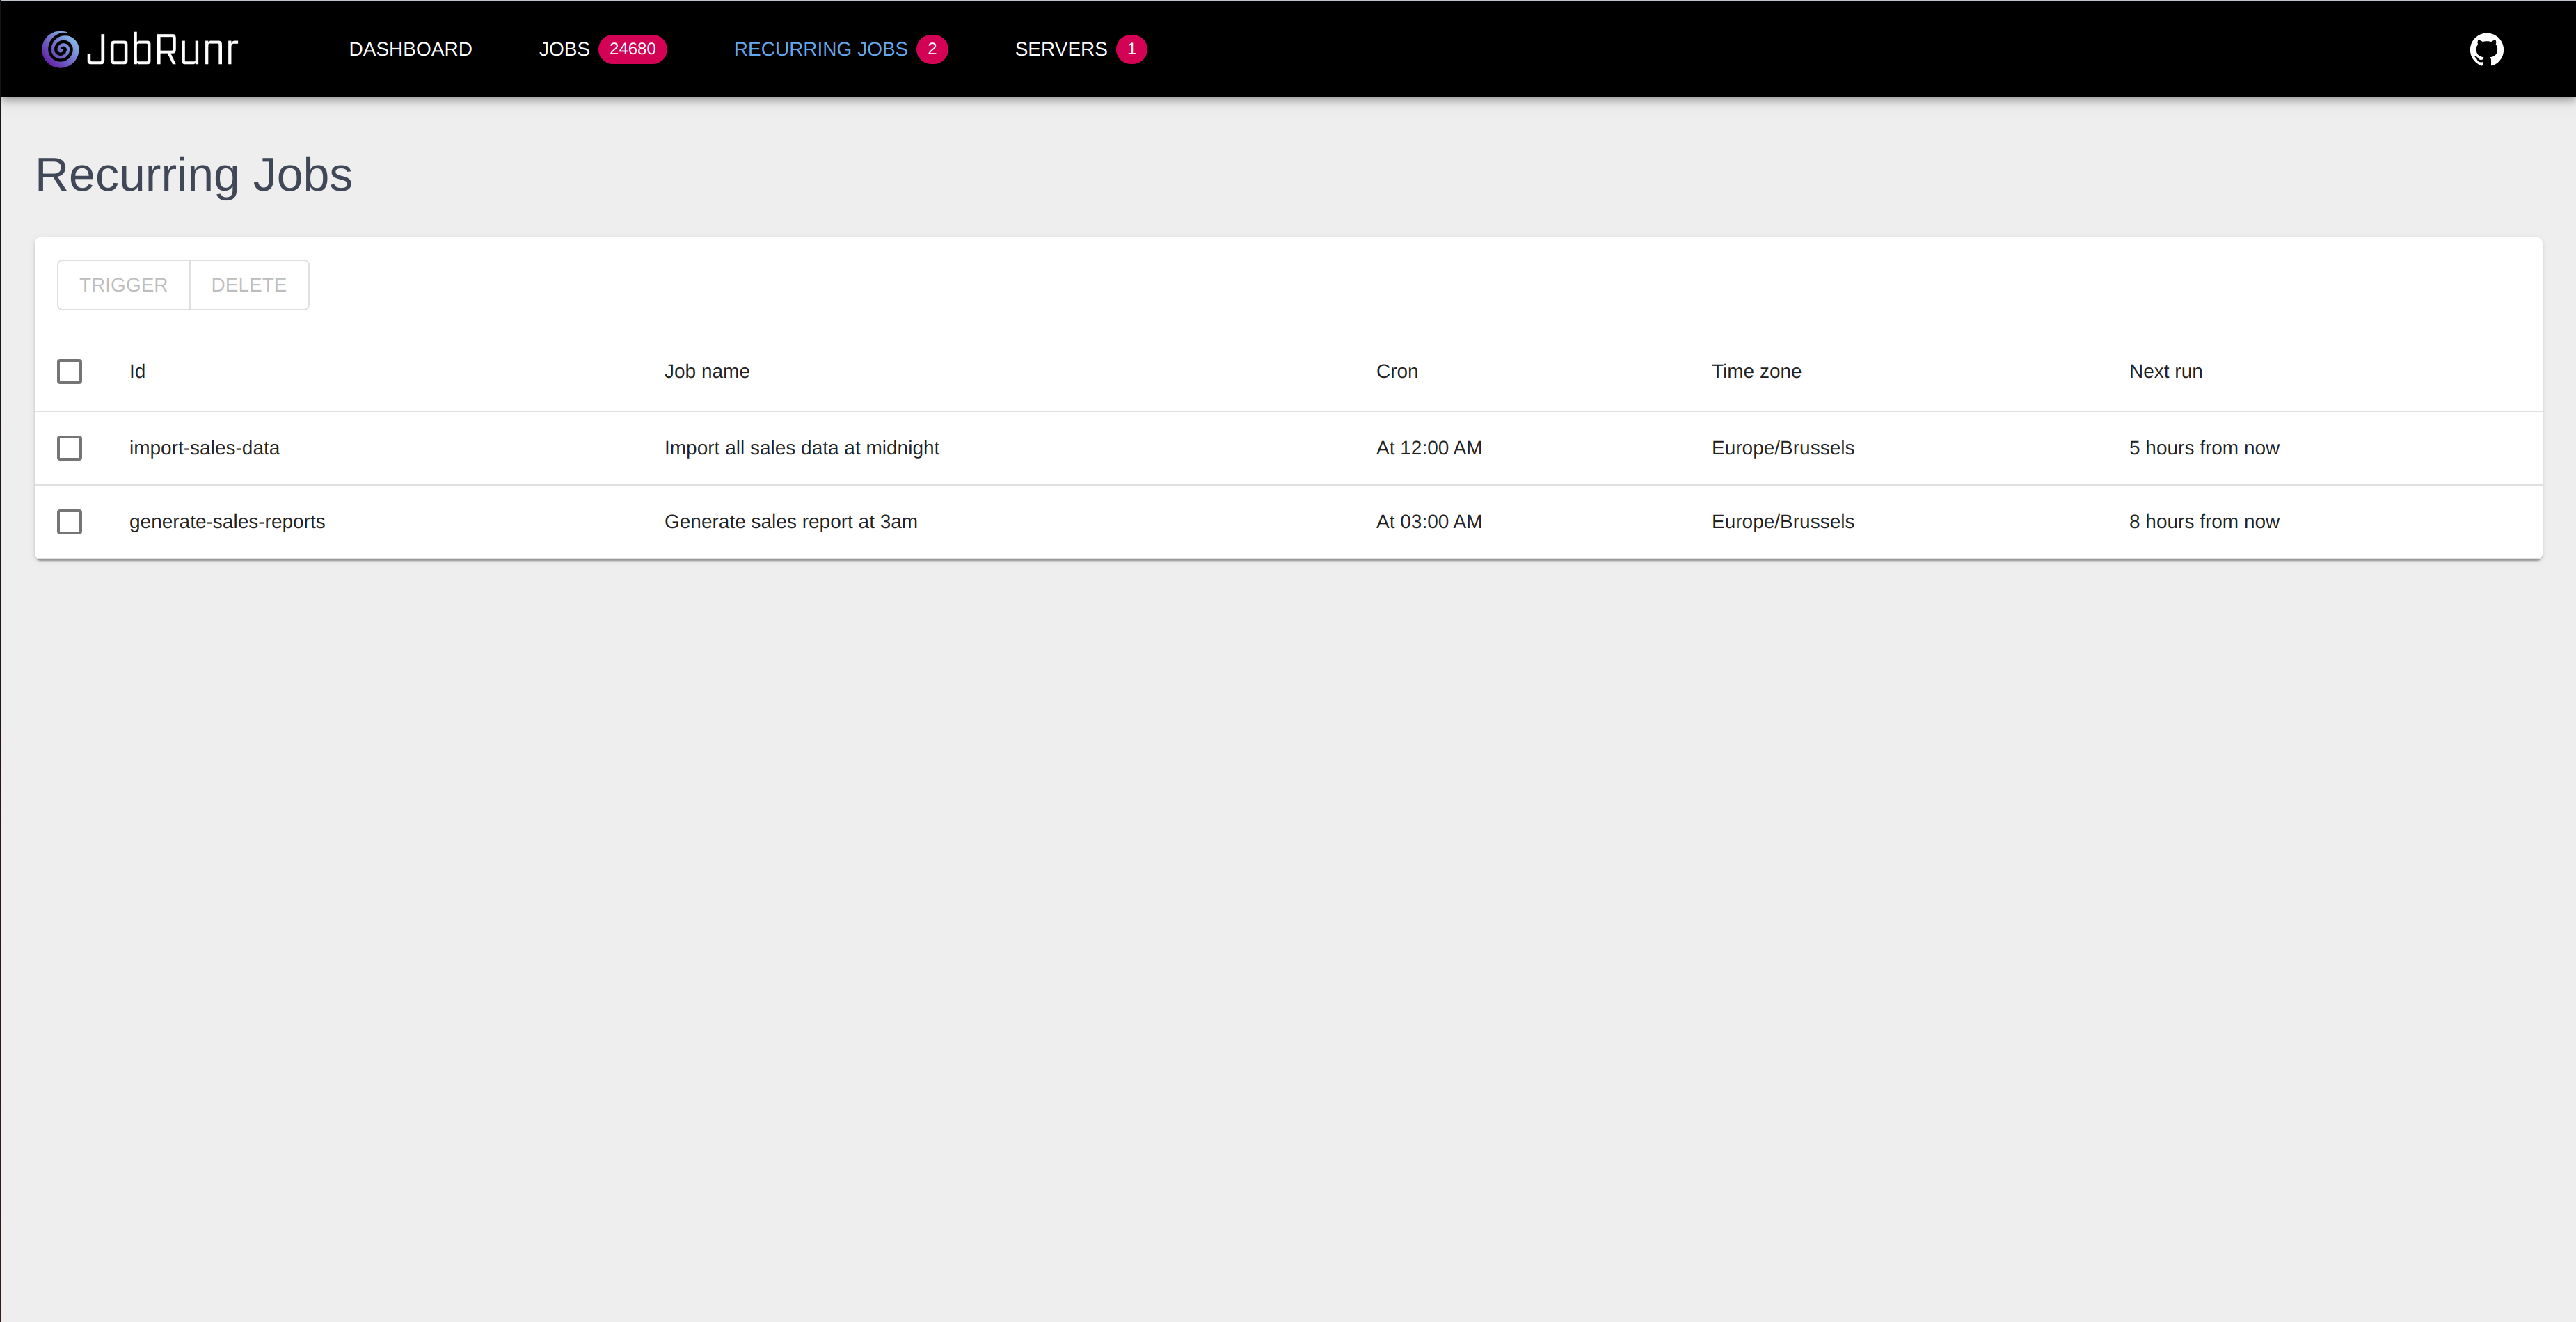This screenshot has width=2576, height=1322.
Task: Click the JobRunr wordmark text
Action: click(x=162, y=49)
